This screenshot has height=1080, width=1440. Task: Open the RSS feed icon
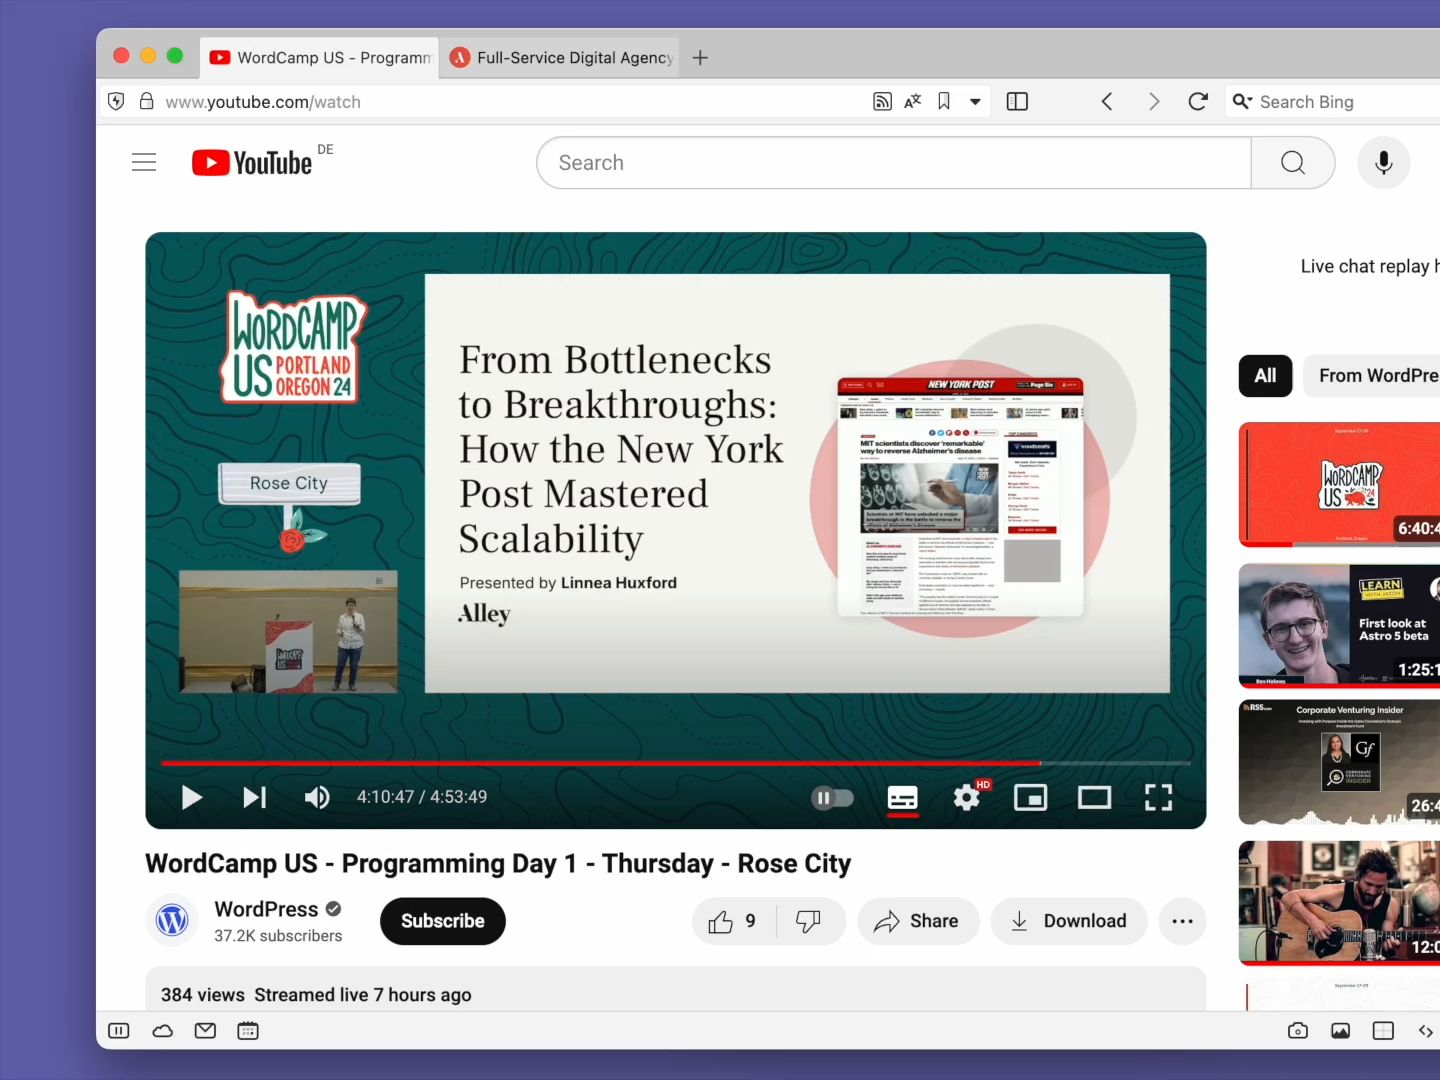(x=882, y=101)
